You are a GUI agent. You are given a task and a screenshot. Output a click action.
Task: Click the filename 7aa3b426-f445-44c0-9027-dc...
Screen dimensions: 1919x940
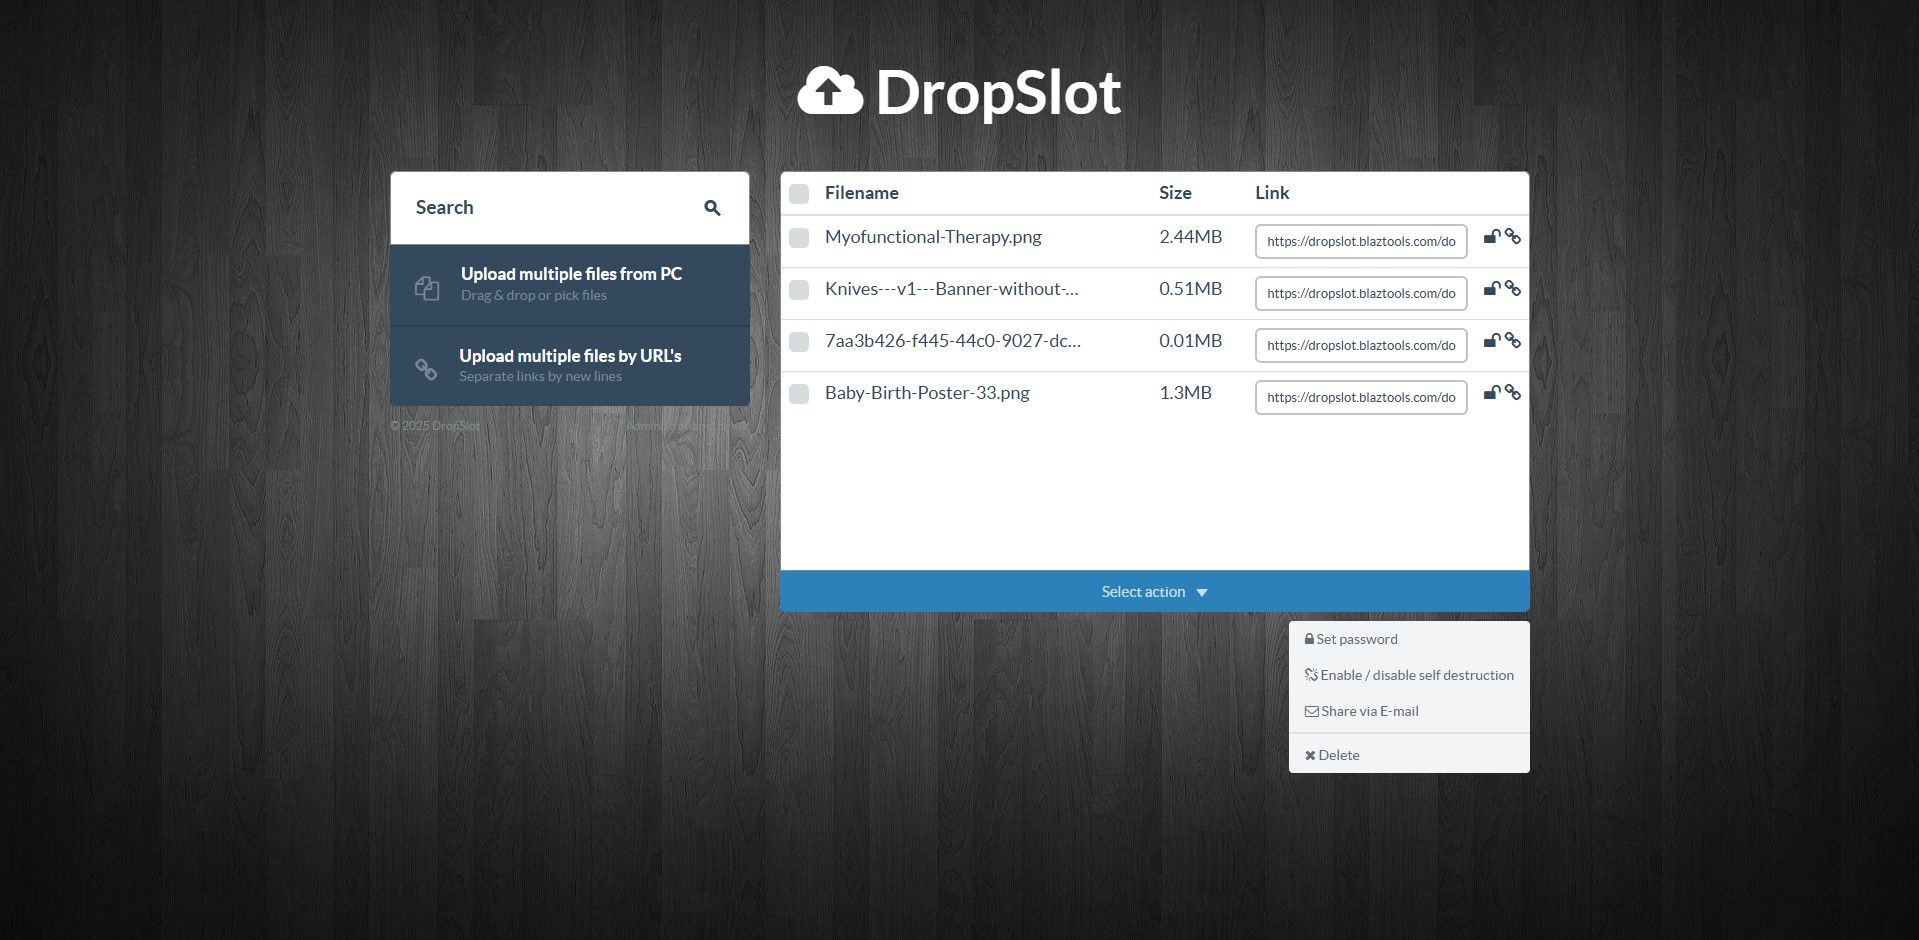tap(953, 341)
